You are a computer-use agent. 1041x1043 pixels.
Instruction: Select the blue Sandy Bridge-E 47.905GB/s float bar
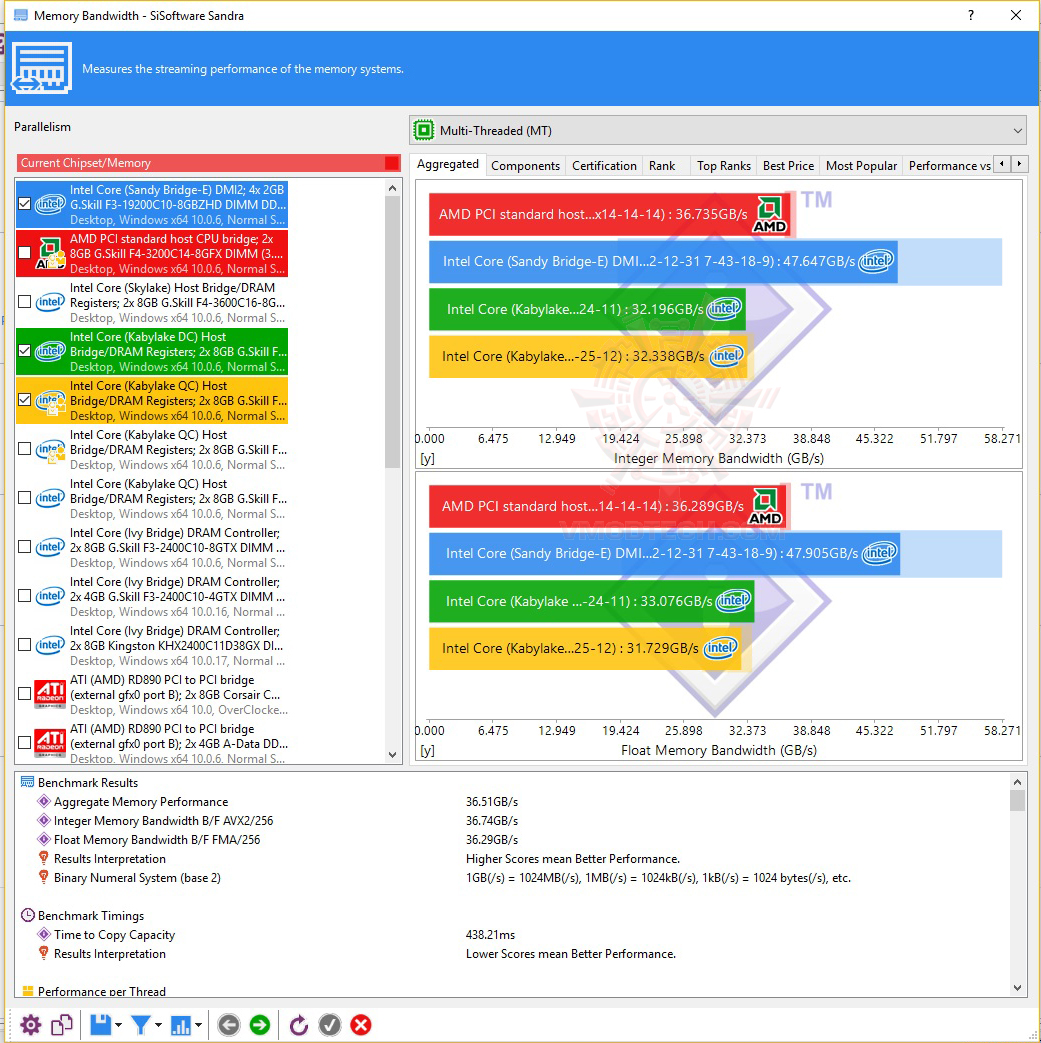click(x=665, y=553)
